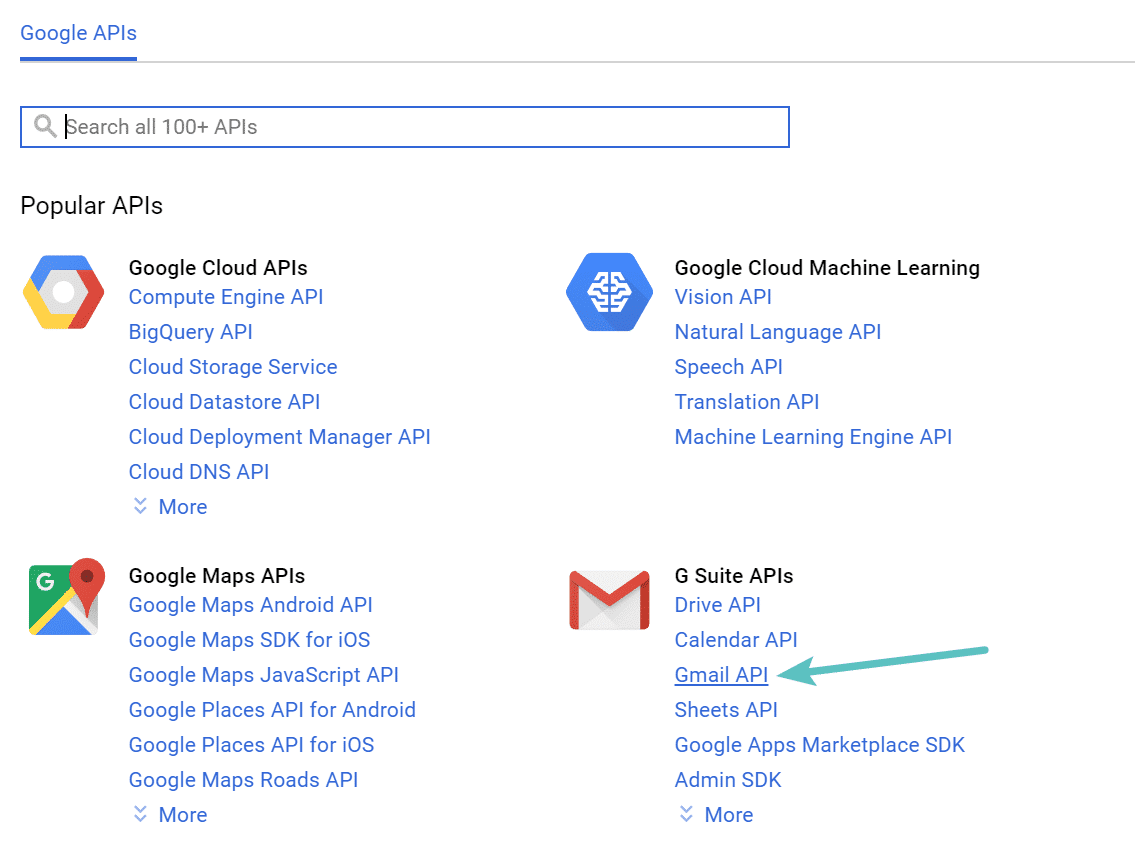The width and height of the screenshot is (1135, 851).
Task: Open the Compute Engine API
Action: (225, 297)
